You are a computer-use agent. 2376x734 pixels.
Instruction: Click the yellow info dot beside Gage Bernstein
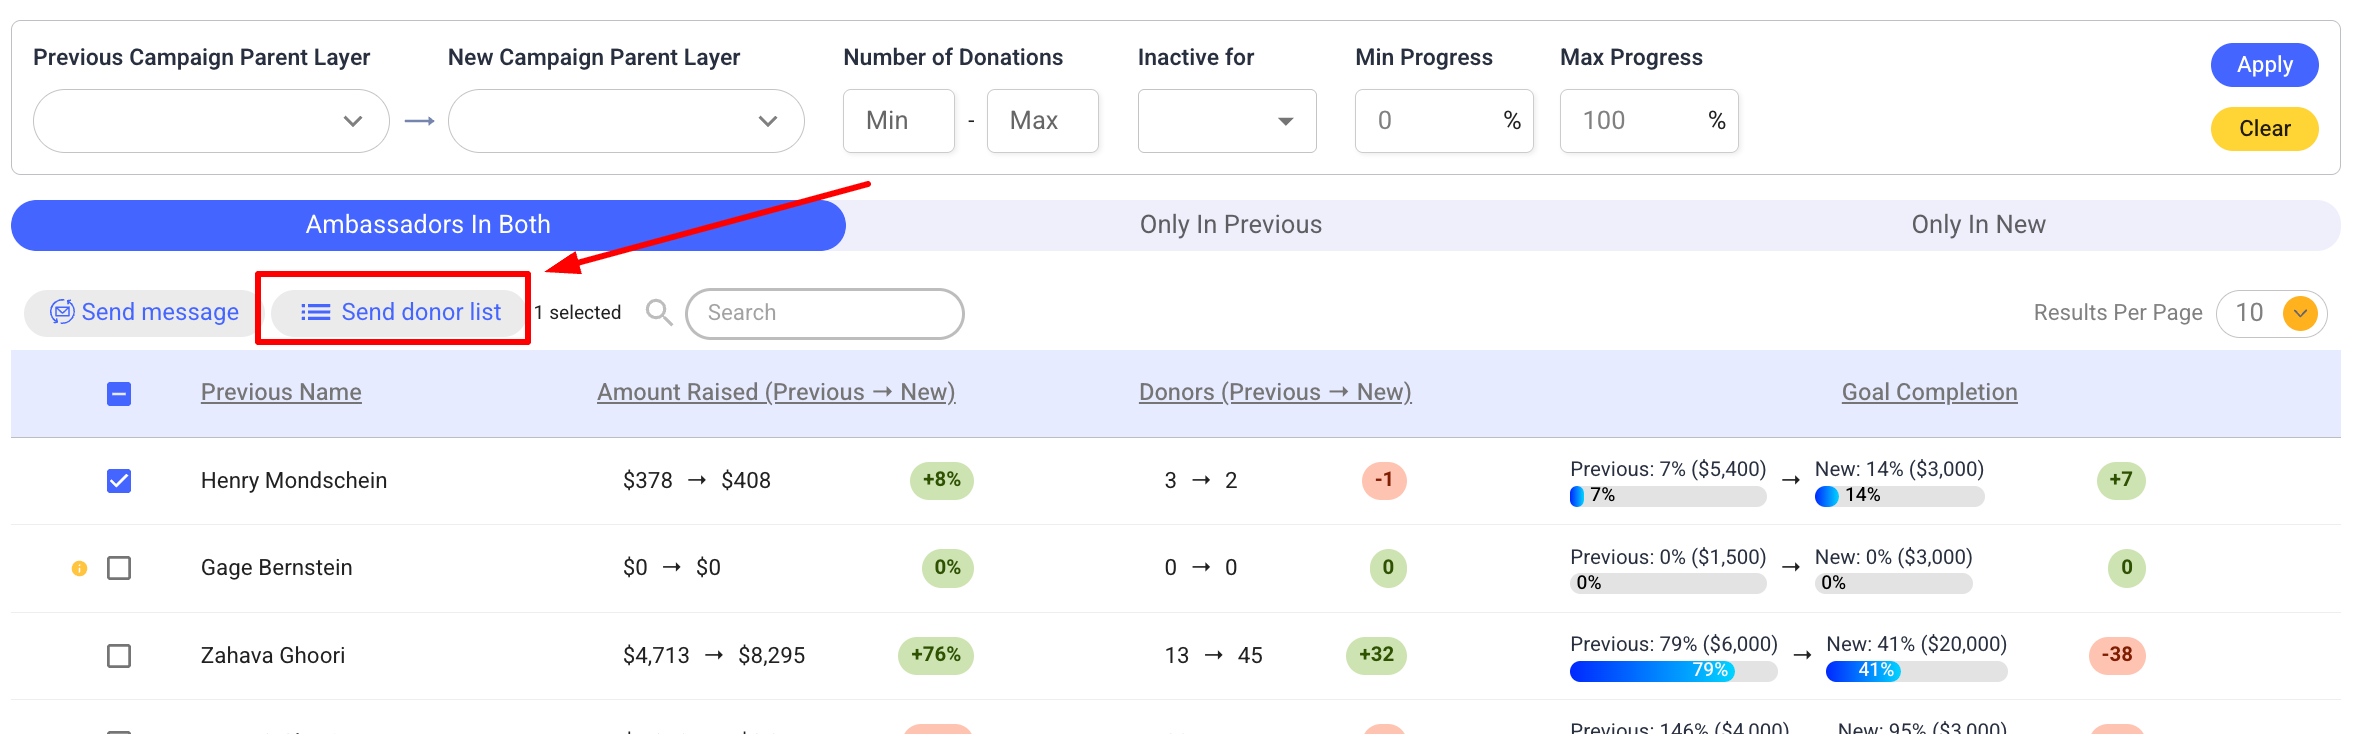80,568
